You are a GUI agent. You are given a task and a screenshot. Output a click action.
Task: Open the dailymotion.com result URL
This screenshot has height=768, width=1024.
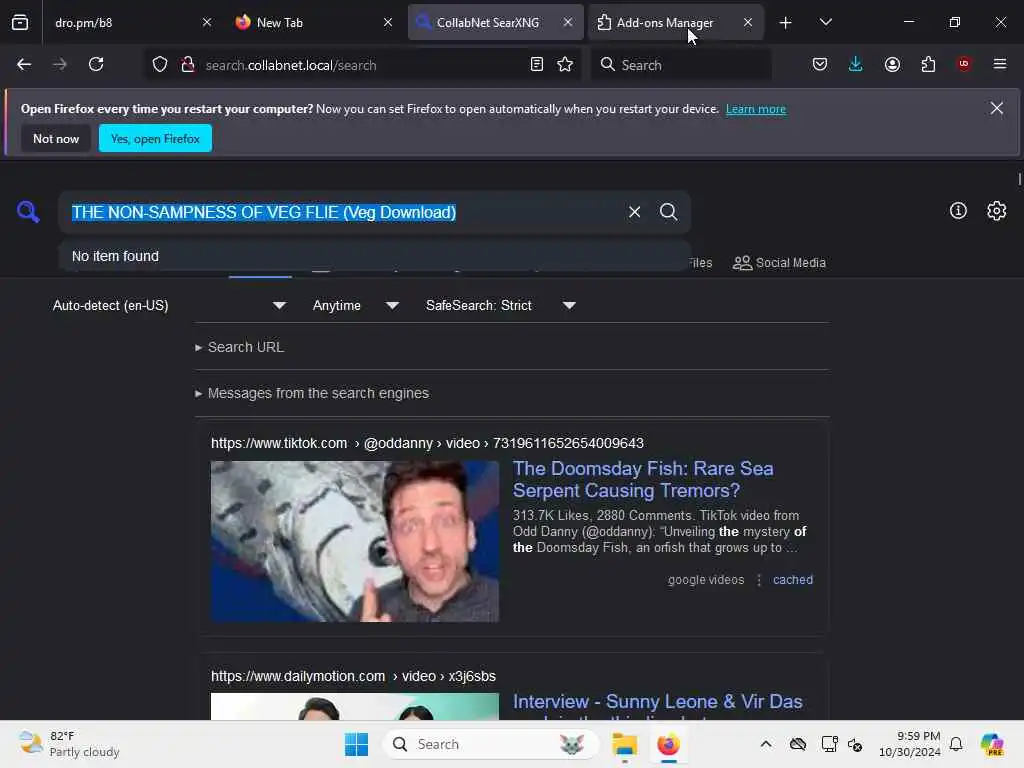353,677
